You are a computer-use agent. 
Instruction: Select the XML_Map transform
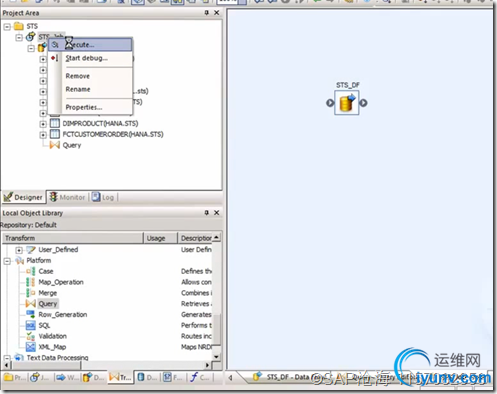(x=52, y=347)
